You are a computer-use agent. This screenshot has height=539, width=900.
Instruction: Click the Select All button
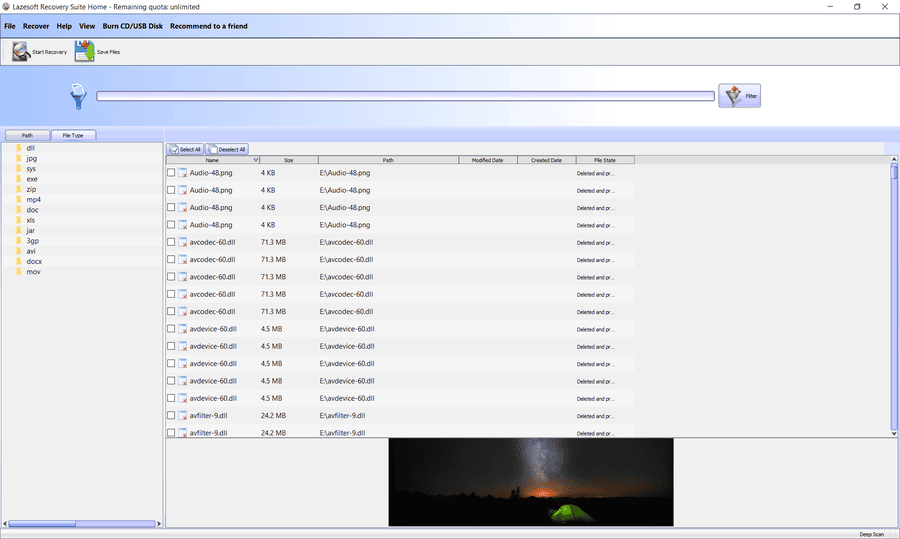pyautogui.click(x=185, y=149)
